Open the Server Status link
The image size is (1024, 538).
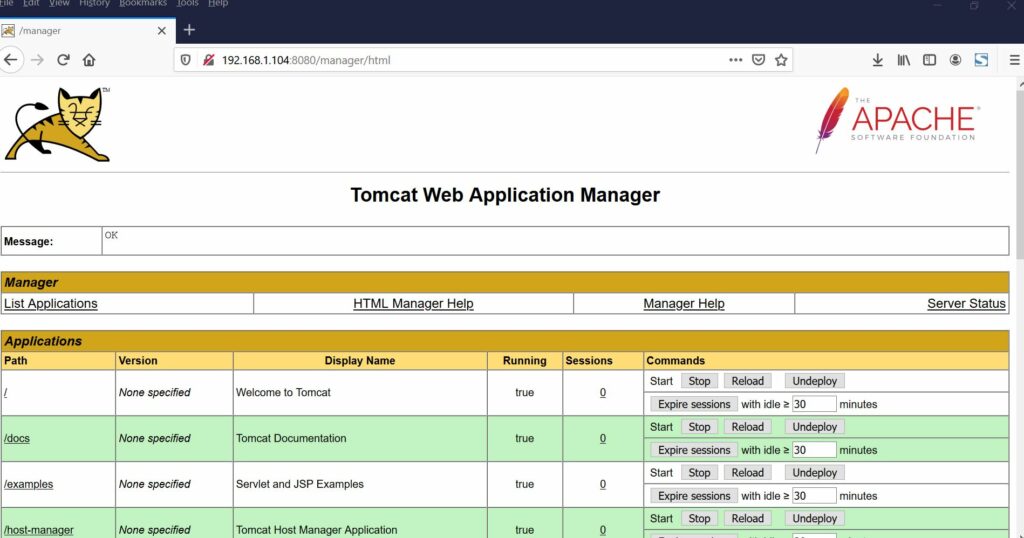[967, 304]
